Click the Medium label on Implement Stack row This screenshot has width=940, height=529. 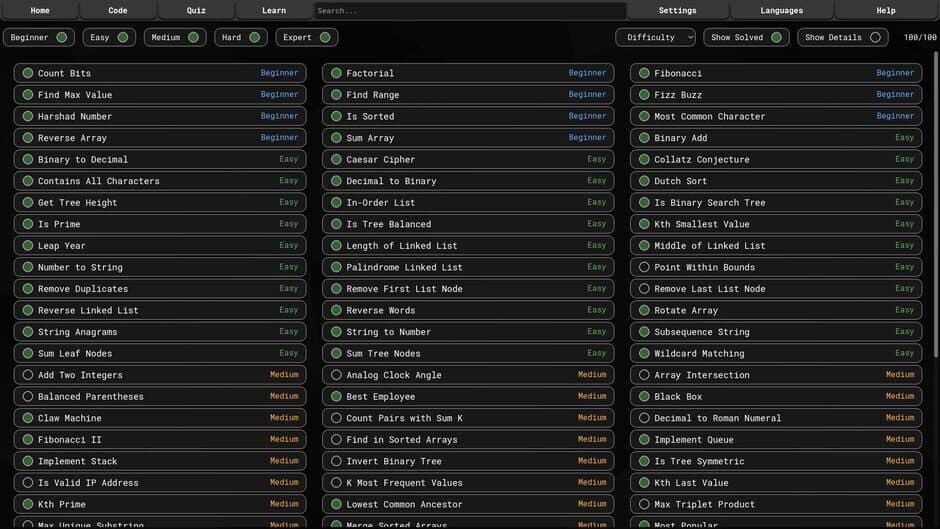click(x=284, y=461)
